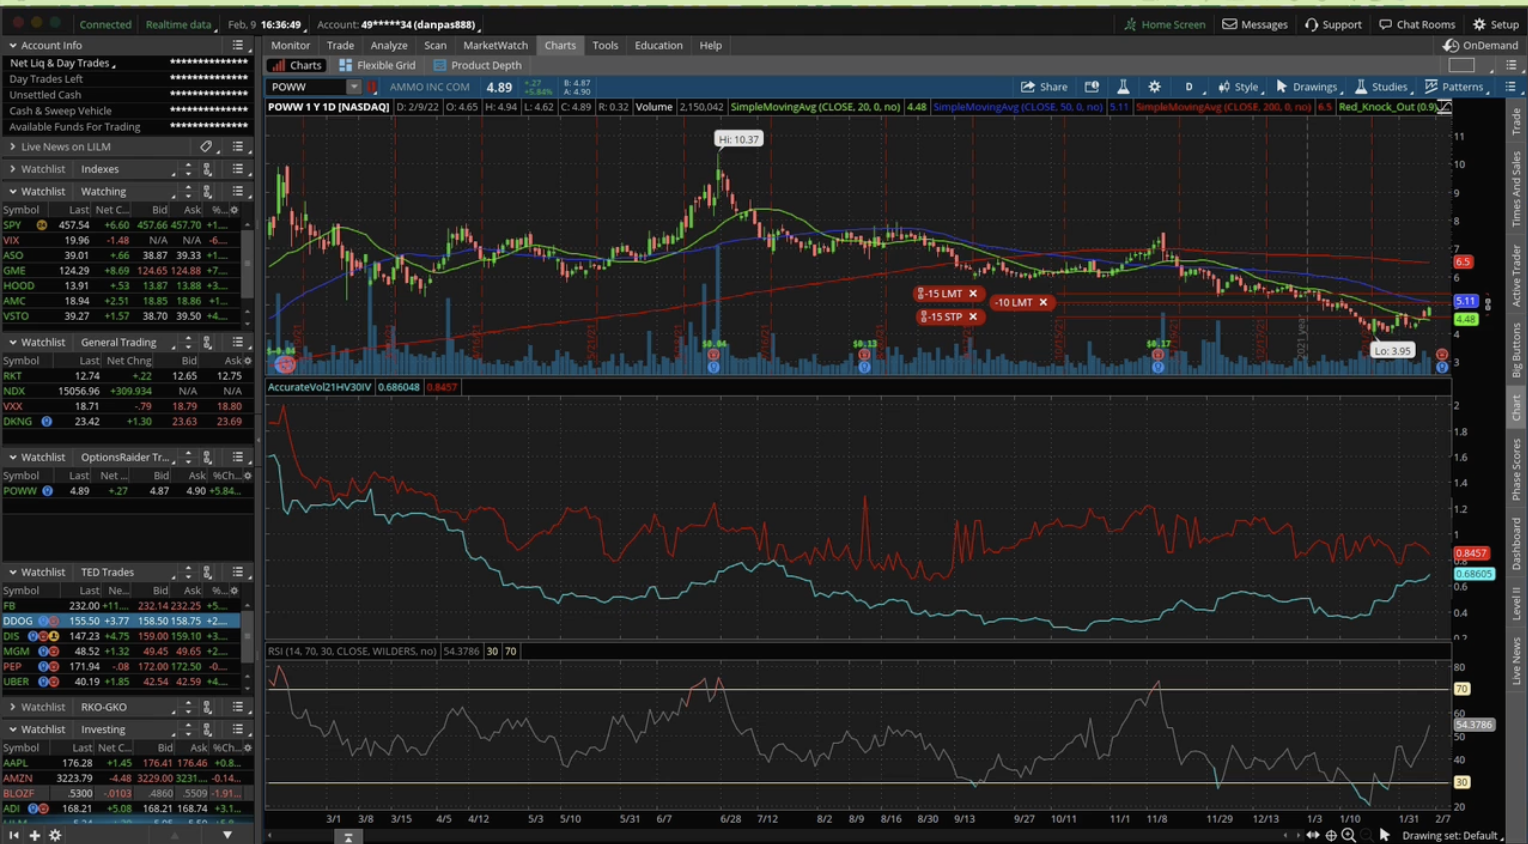The image size is (1528, 844).
Task: Click the Live News tag filter icon
Action: point(206,146)
